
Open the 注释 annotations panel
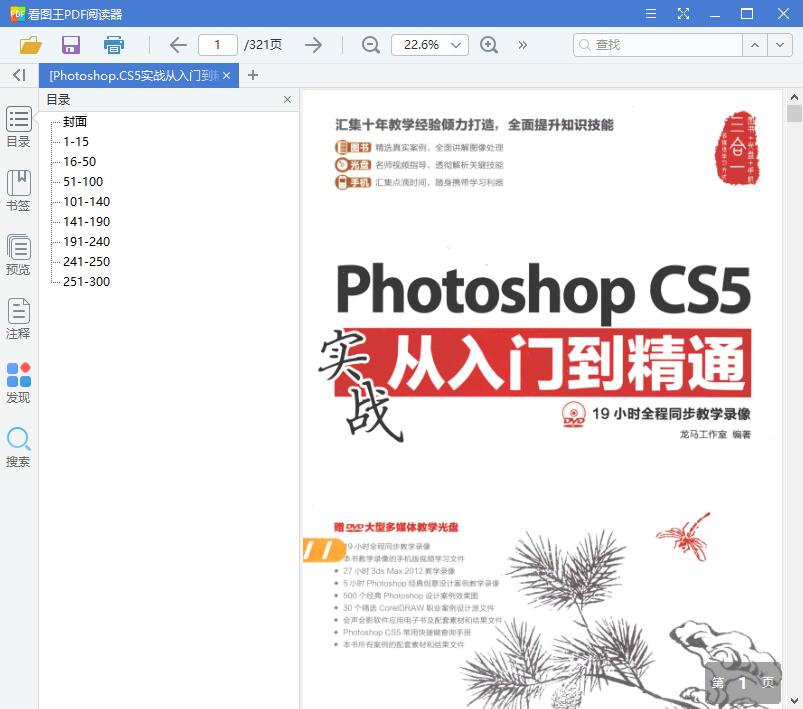(x=18, y=319)
